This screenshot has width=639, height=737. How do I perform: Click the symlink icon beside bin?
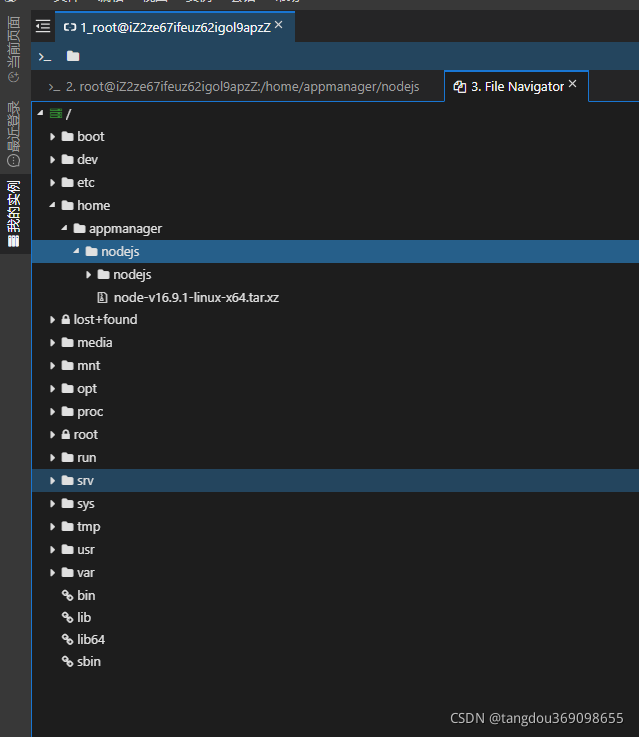click(x=67, y=596)
